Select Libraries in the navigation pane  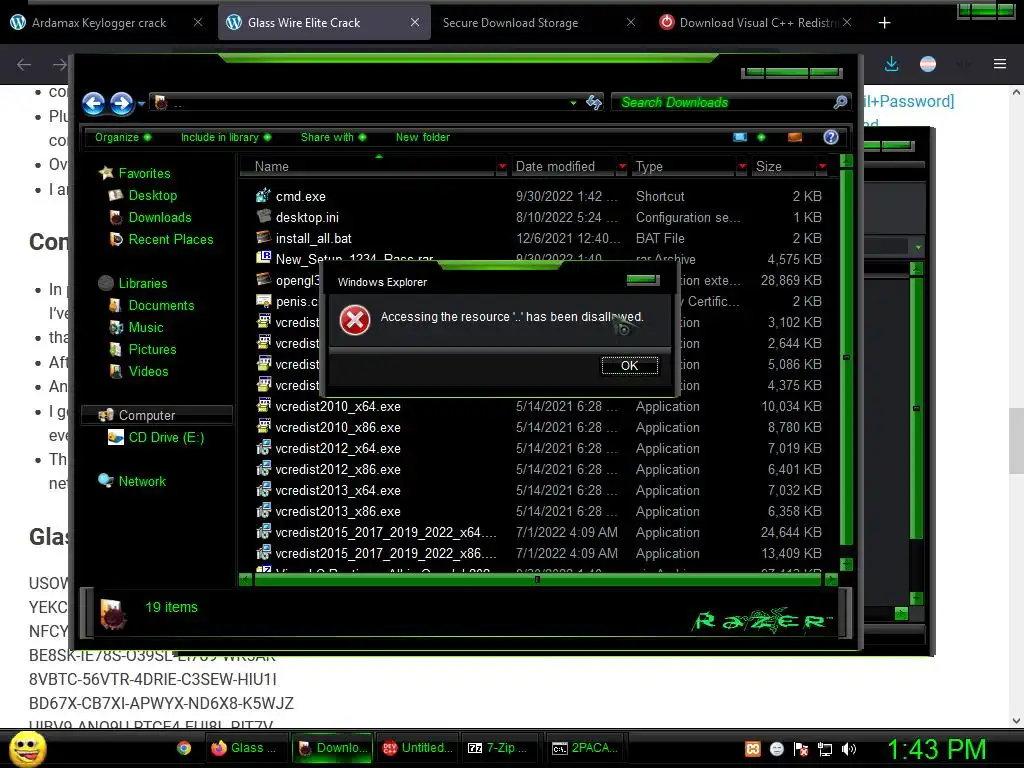pyautogui.click(x=142, y=283)
